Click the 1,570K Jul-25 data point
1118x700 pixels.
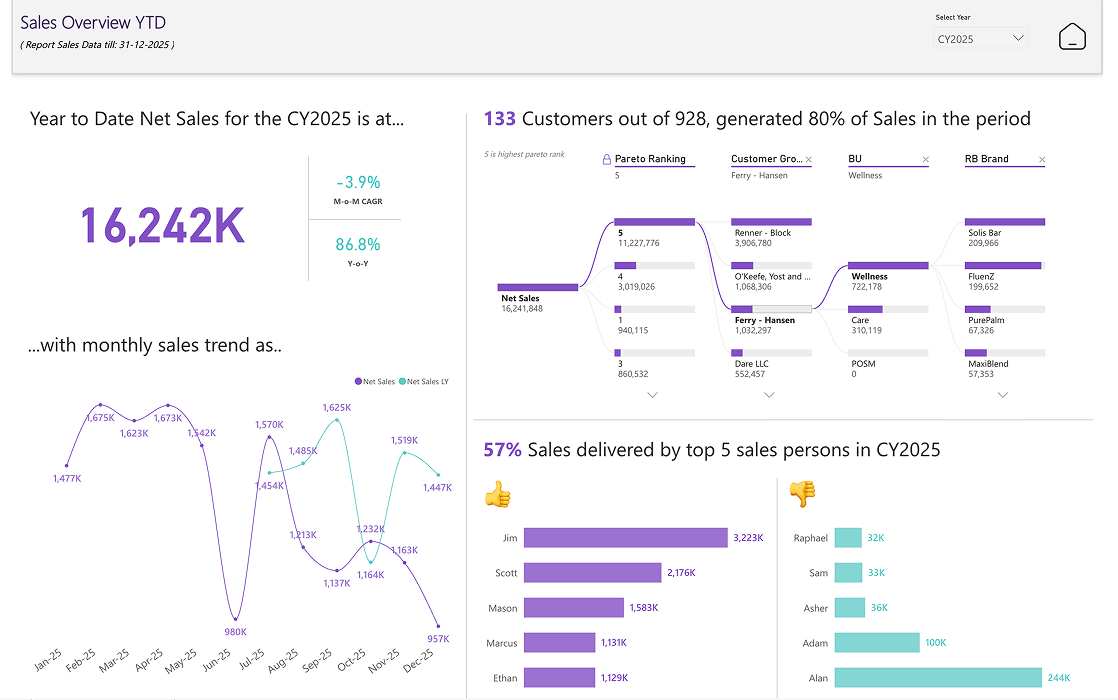pyautogui.click(x=270, y=437)
